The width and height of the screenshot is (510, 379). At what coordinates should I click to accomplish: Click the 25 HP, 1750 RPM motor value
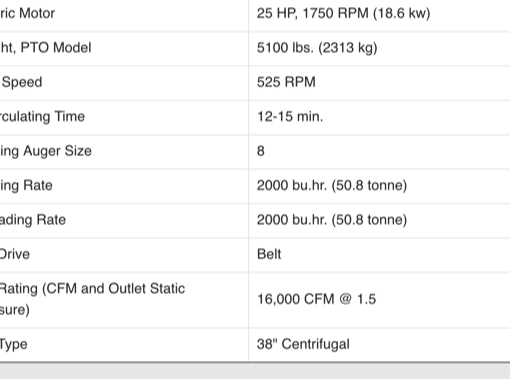coord(343,14)
